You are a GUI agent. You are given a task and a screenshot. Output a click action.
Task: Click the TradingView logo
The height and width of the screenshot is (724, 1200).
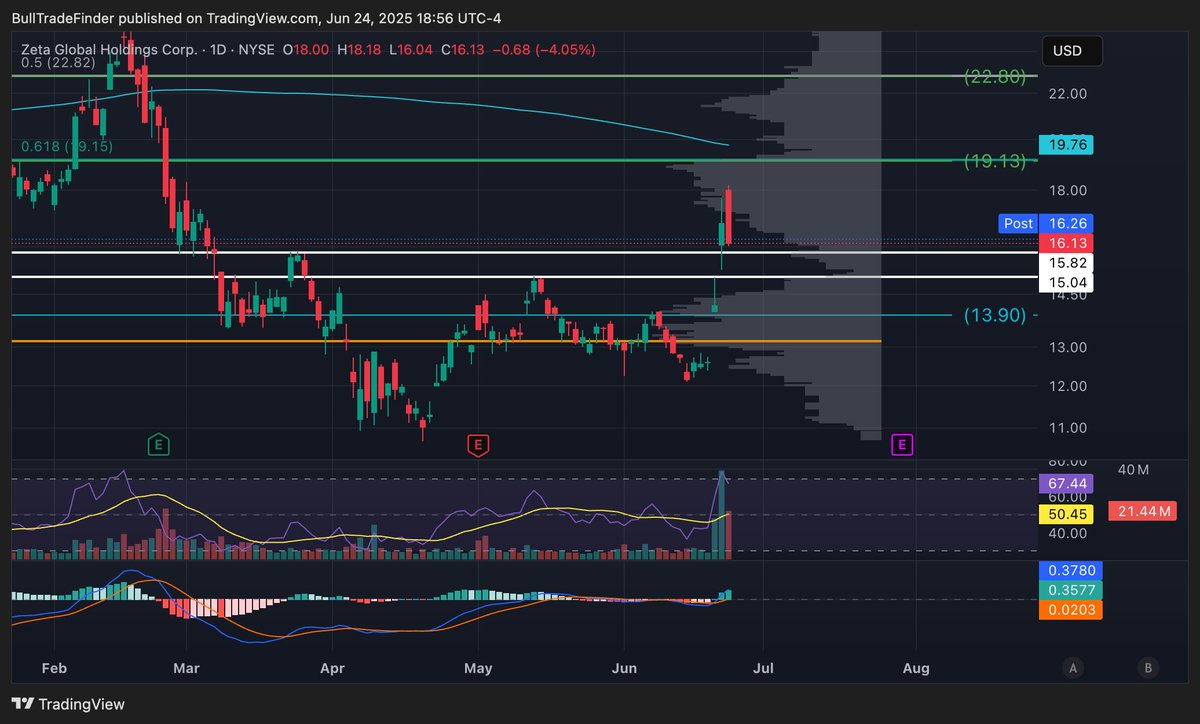[68, 704]
